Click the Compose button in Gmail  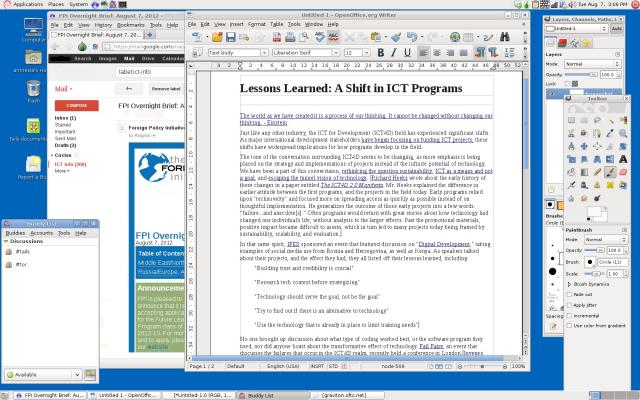click(76, 105)
